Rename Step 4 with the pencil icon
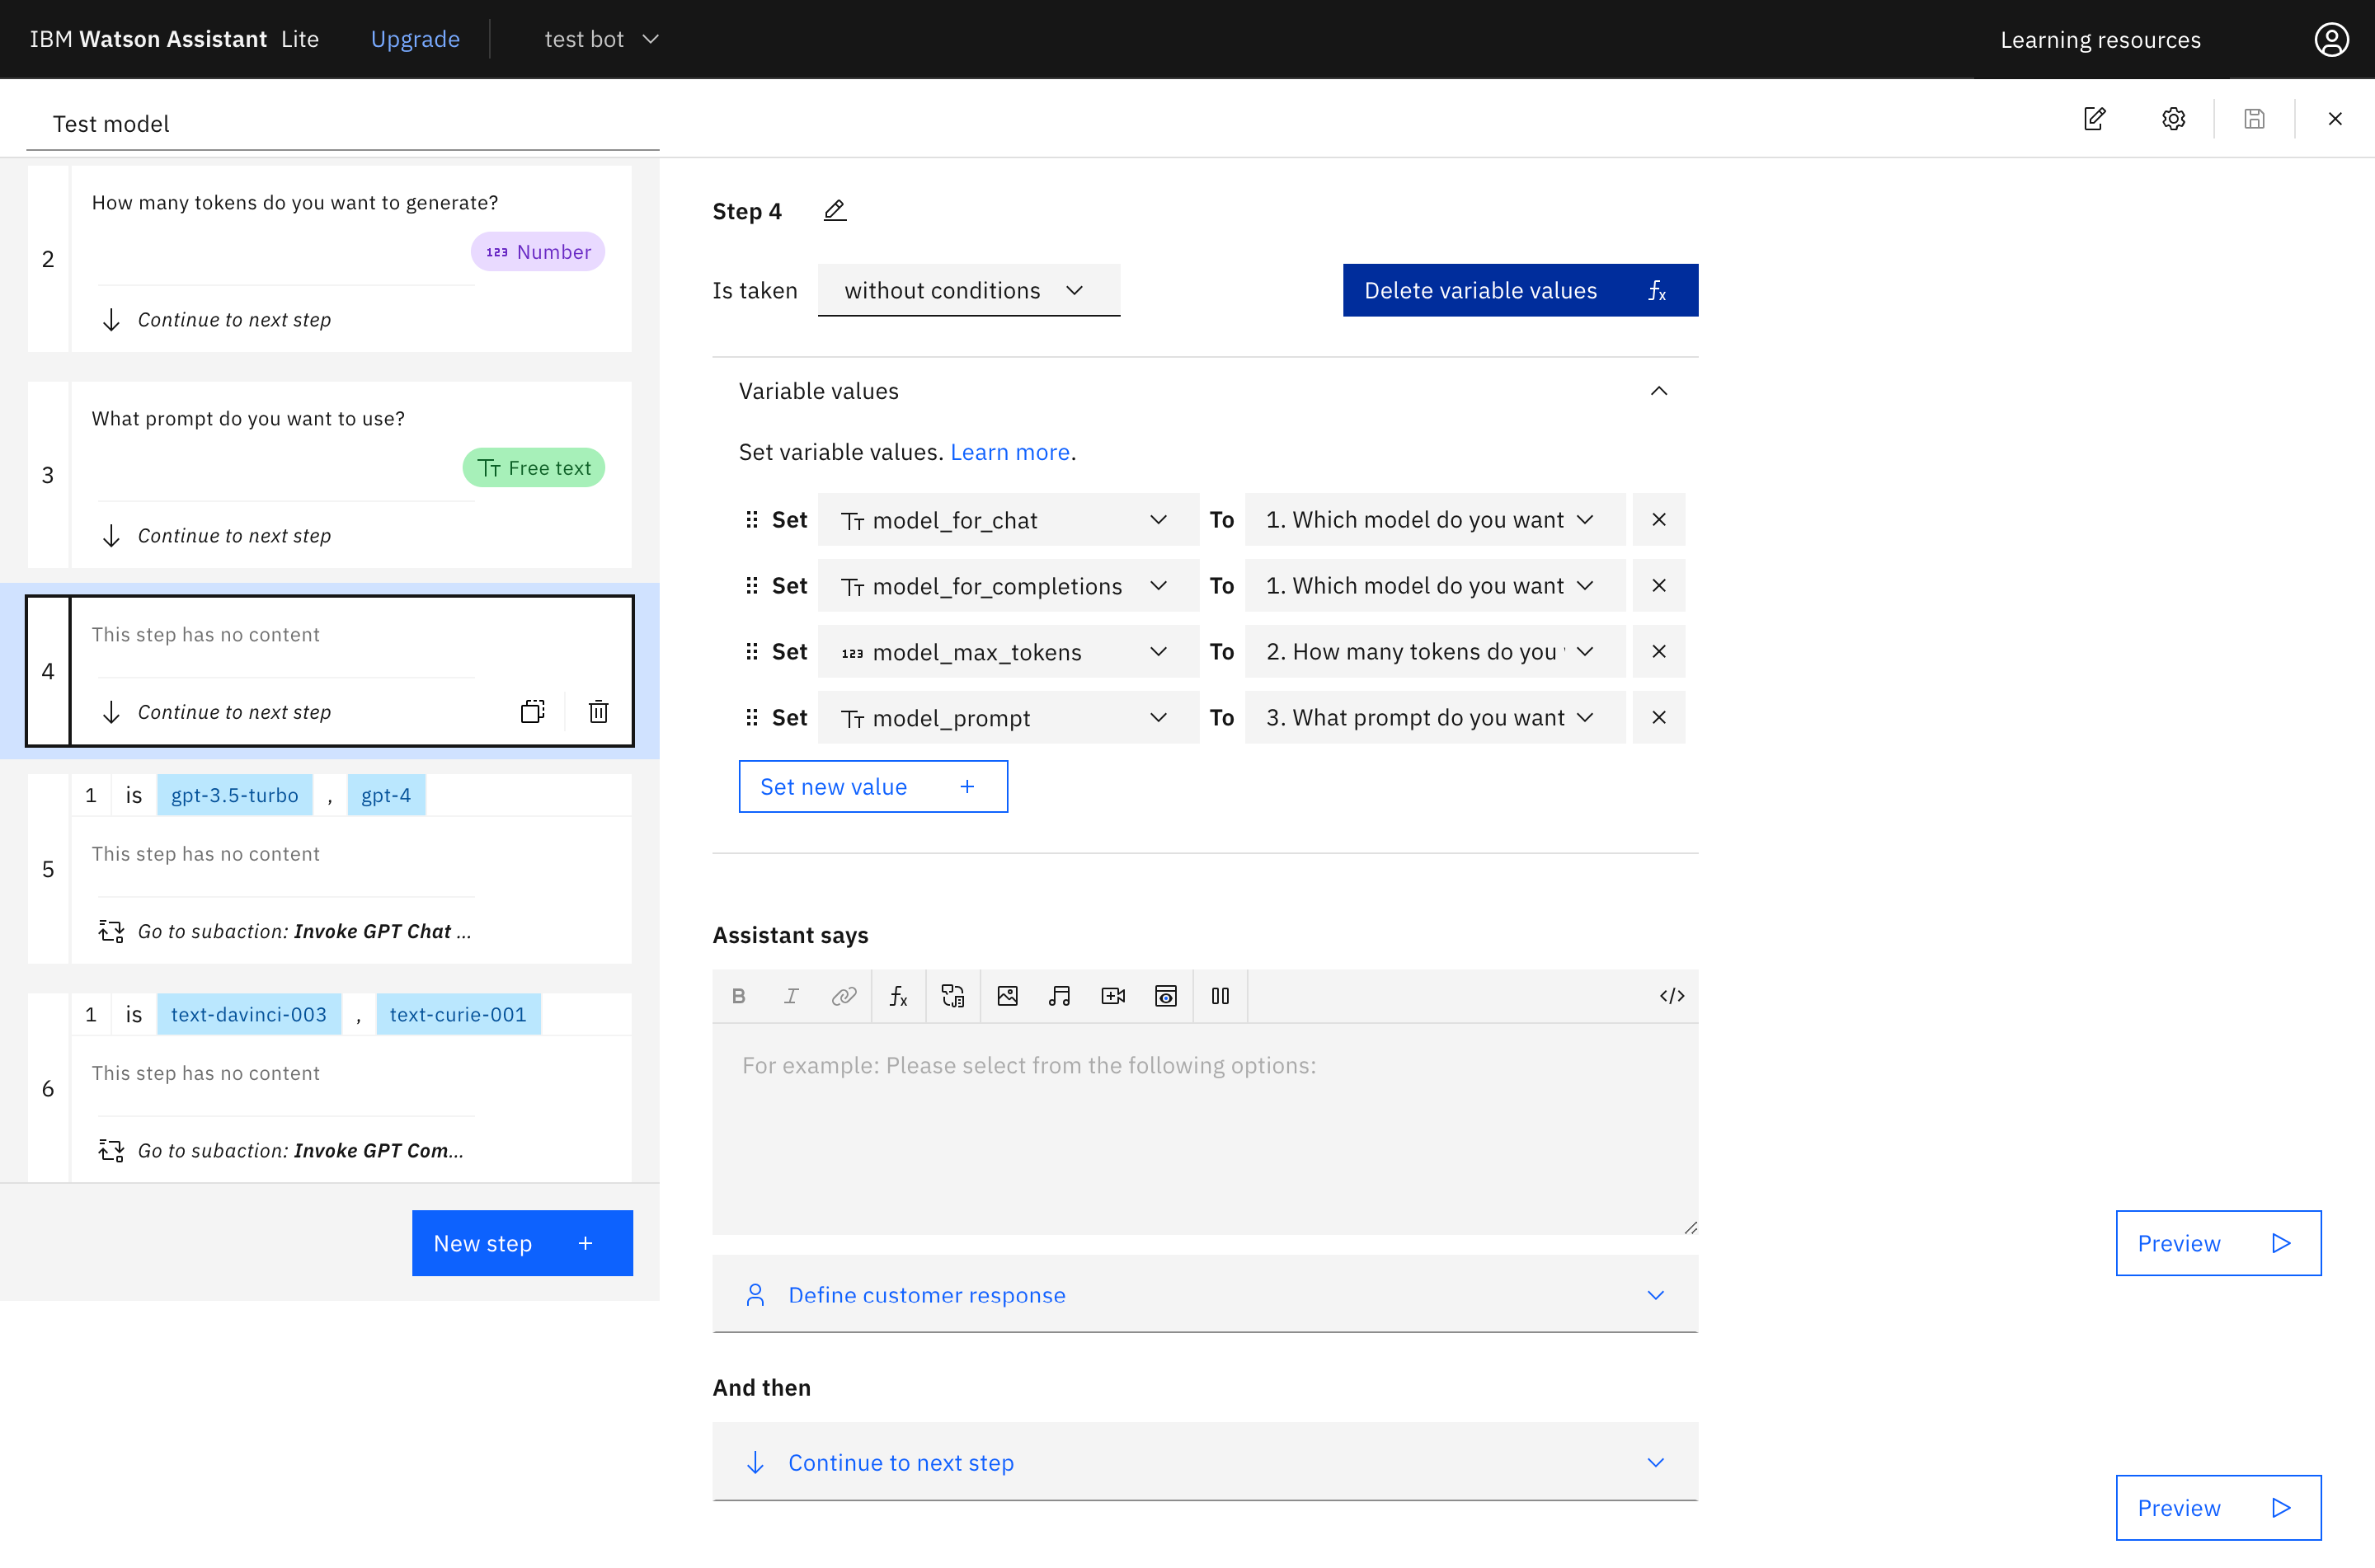 click(x=835, y=211)
